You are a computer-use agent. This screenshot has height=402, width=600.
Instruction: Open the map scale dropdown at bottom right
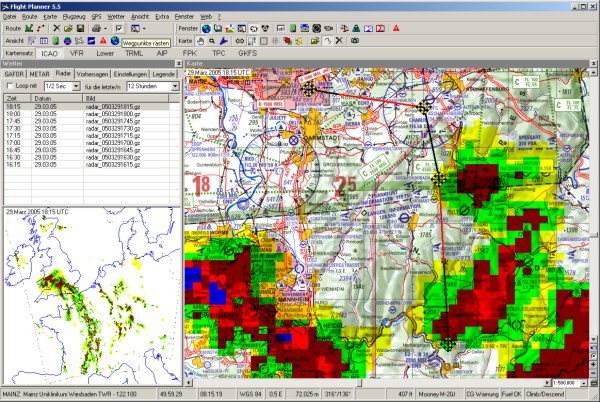tap(584, 383)
